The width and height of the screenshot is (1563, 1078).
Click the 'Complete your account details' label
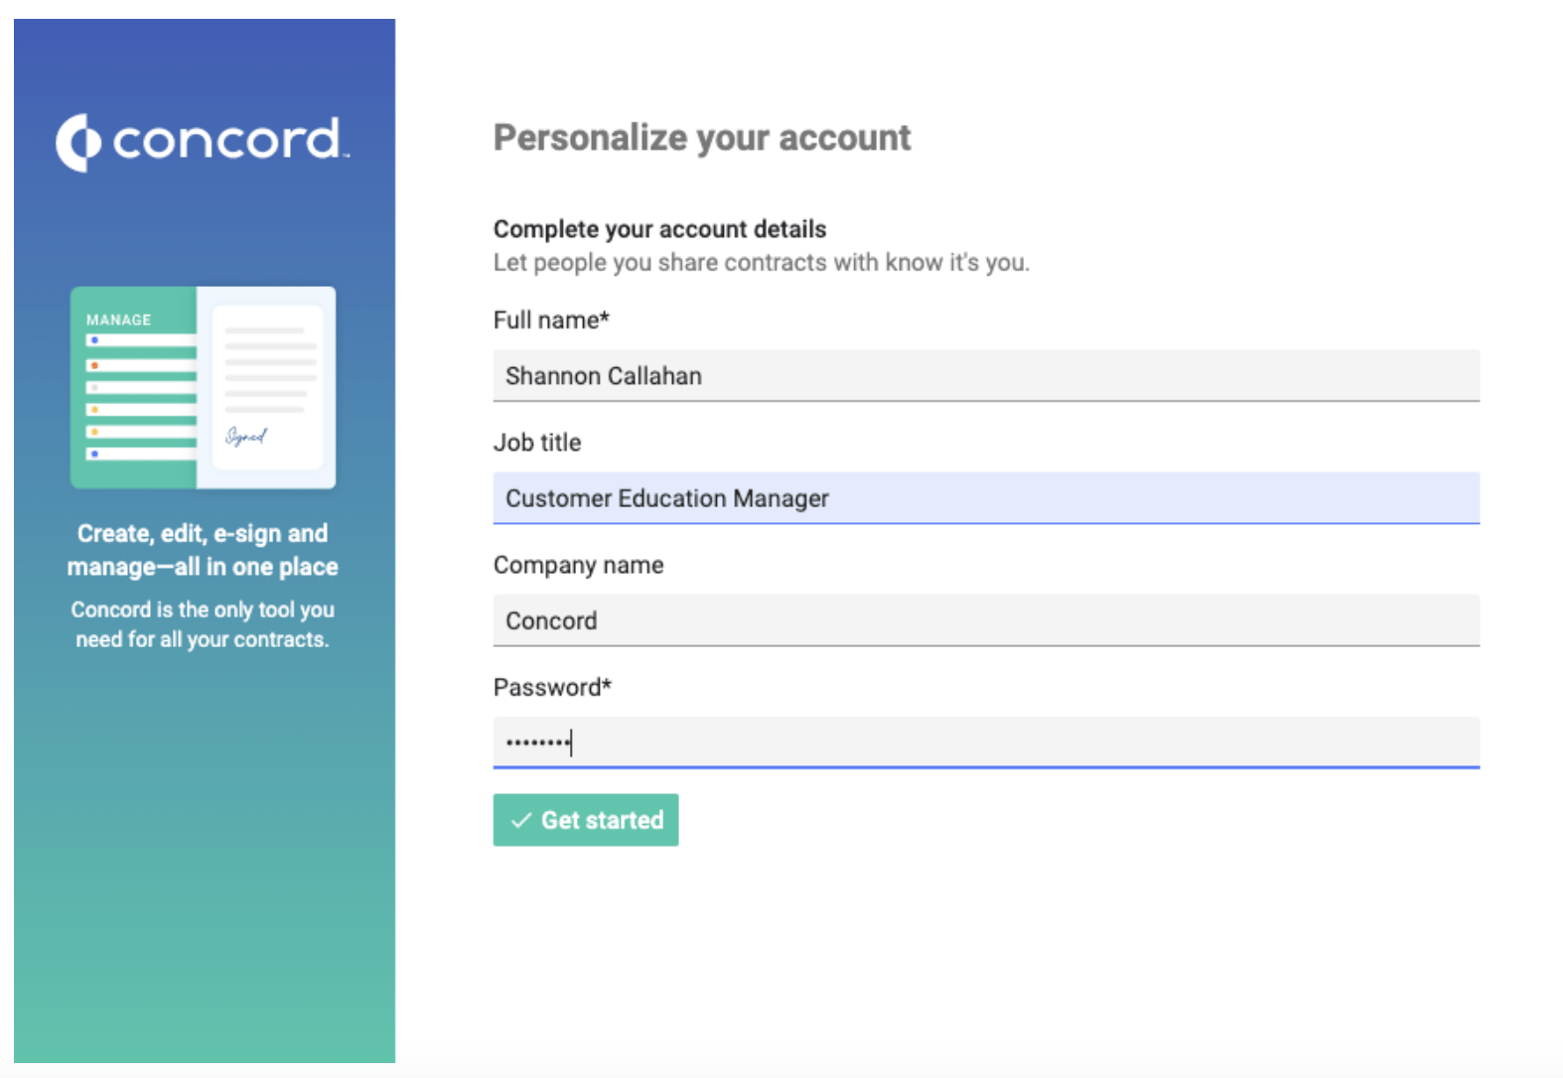658,229
